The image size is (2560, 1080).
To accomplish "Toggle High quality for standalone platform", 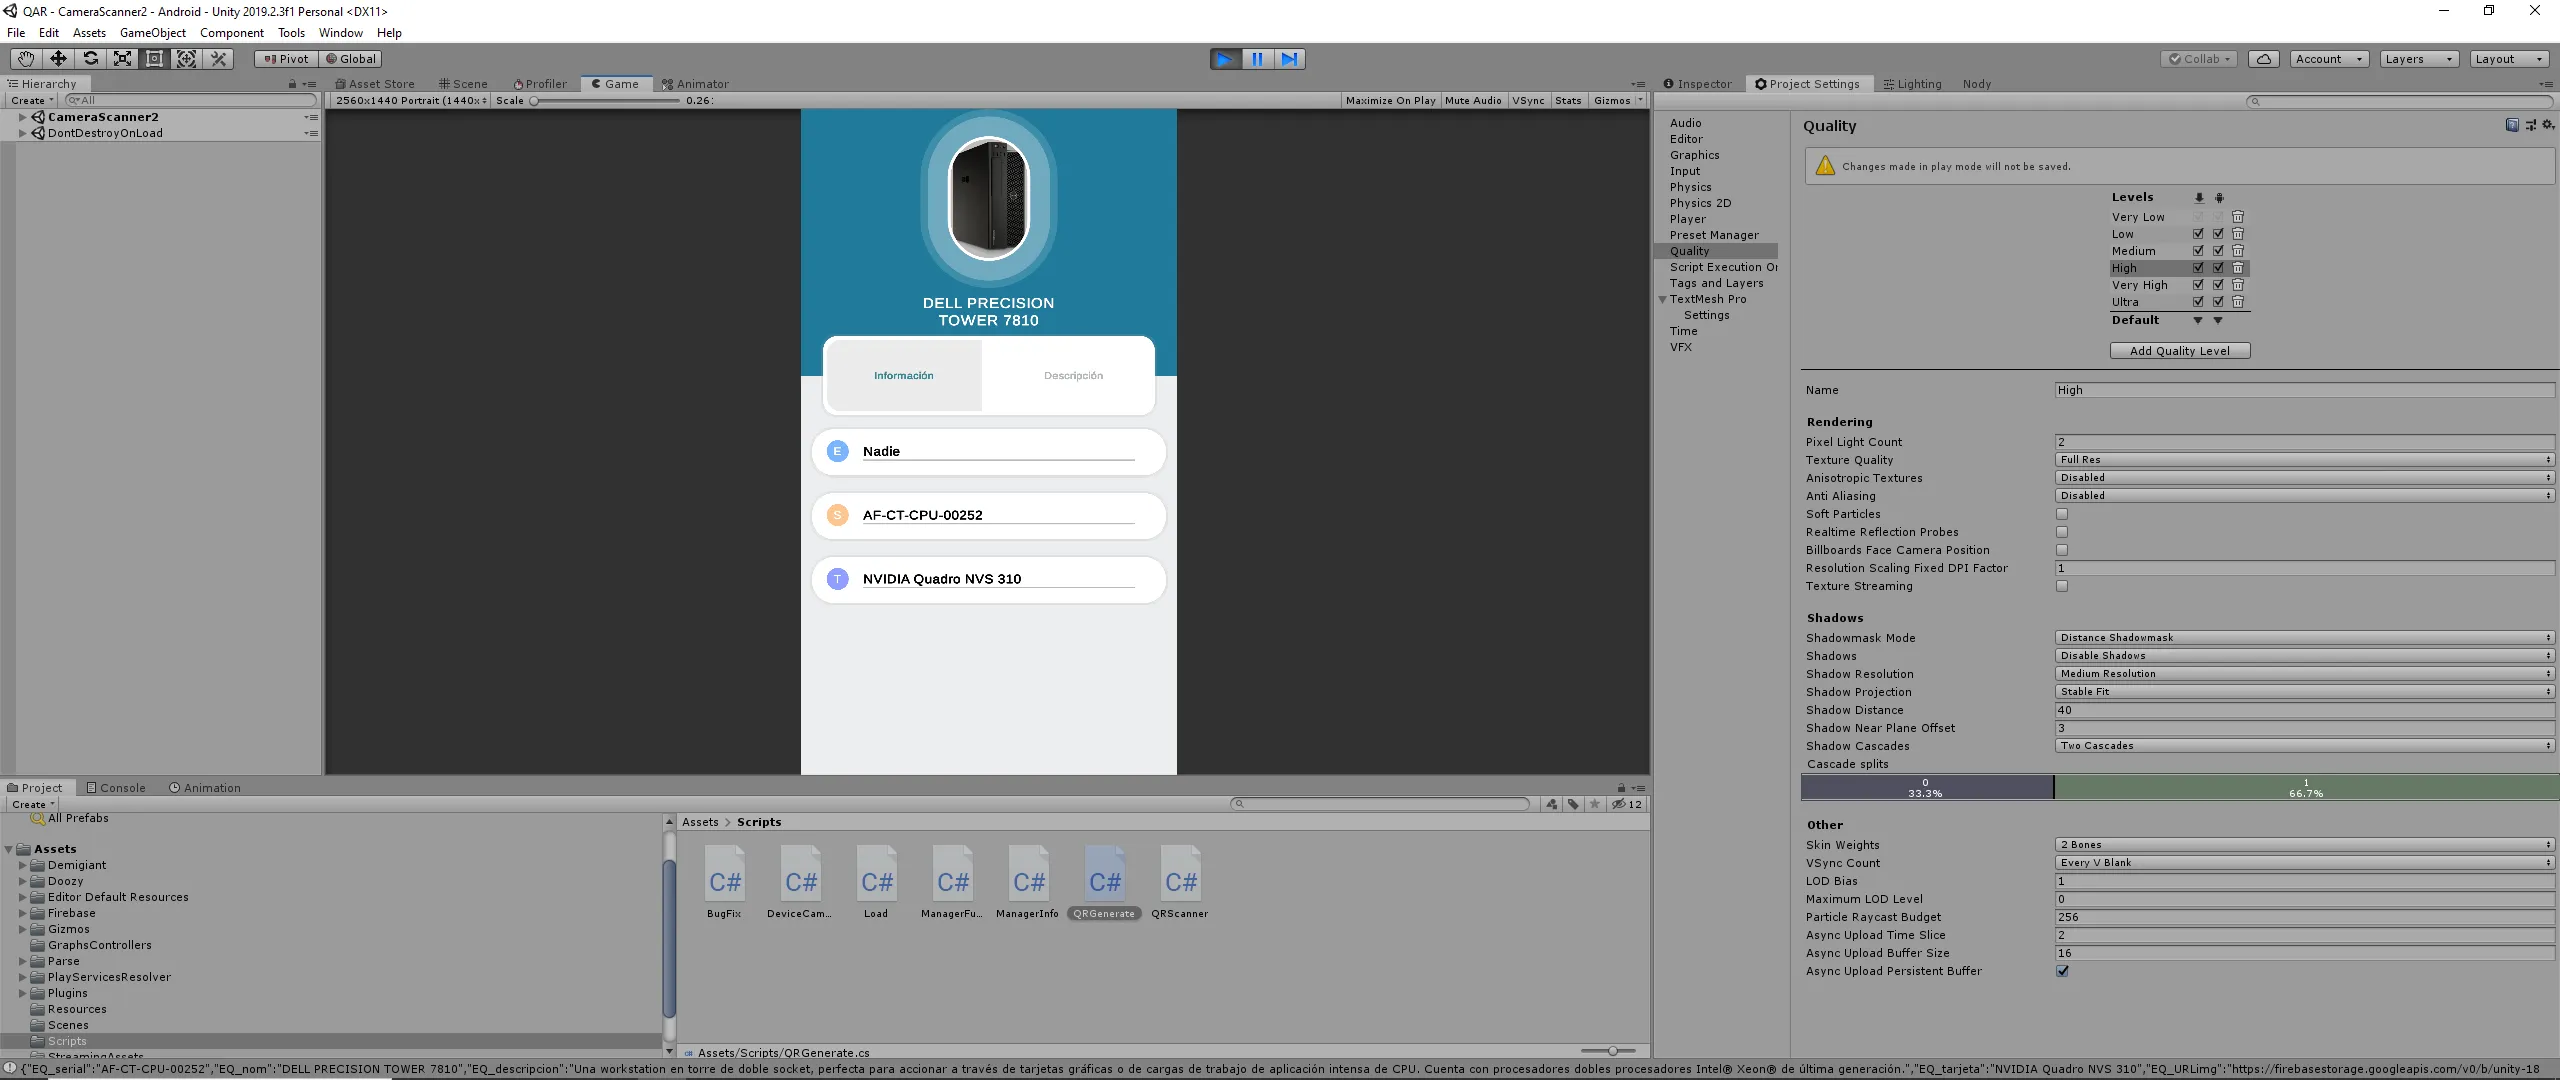I will pos(2198,268).
